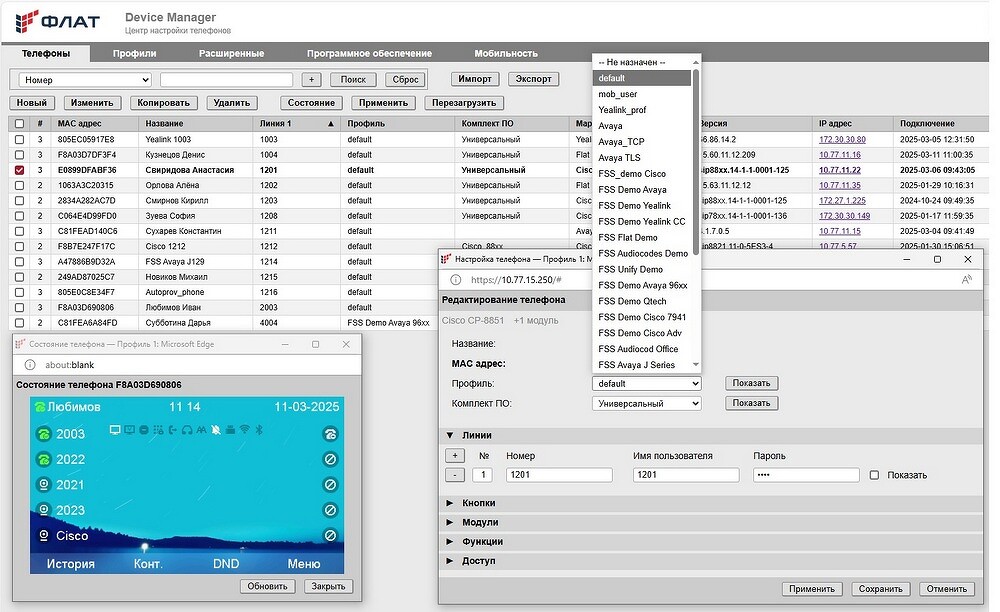Expand the Модули section

click(450, 522)
